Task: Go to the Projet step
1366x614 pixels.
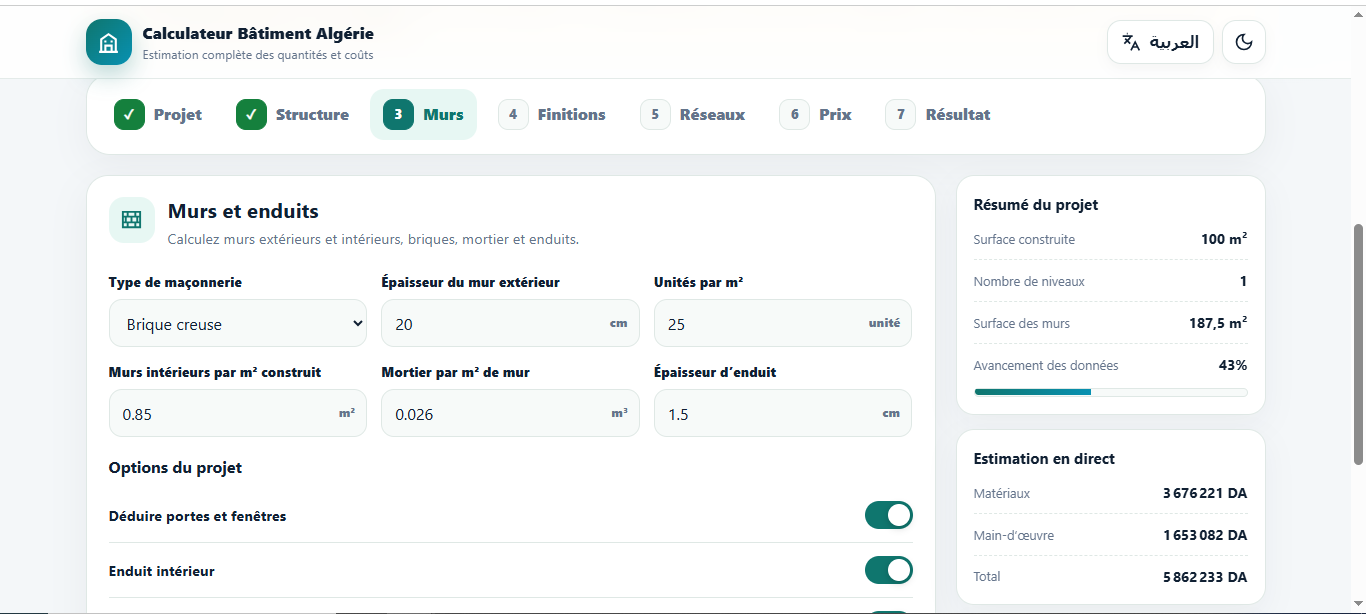Action: coord(158,115)
